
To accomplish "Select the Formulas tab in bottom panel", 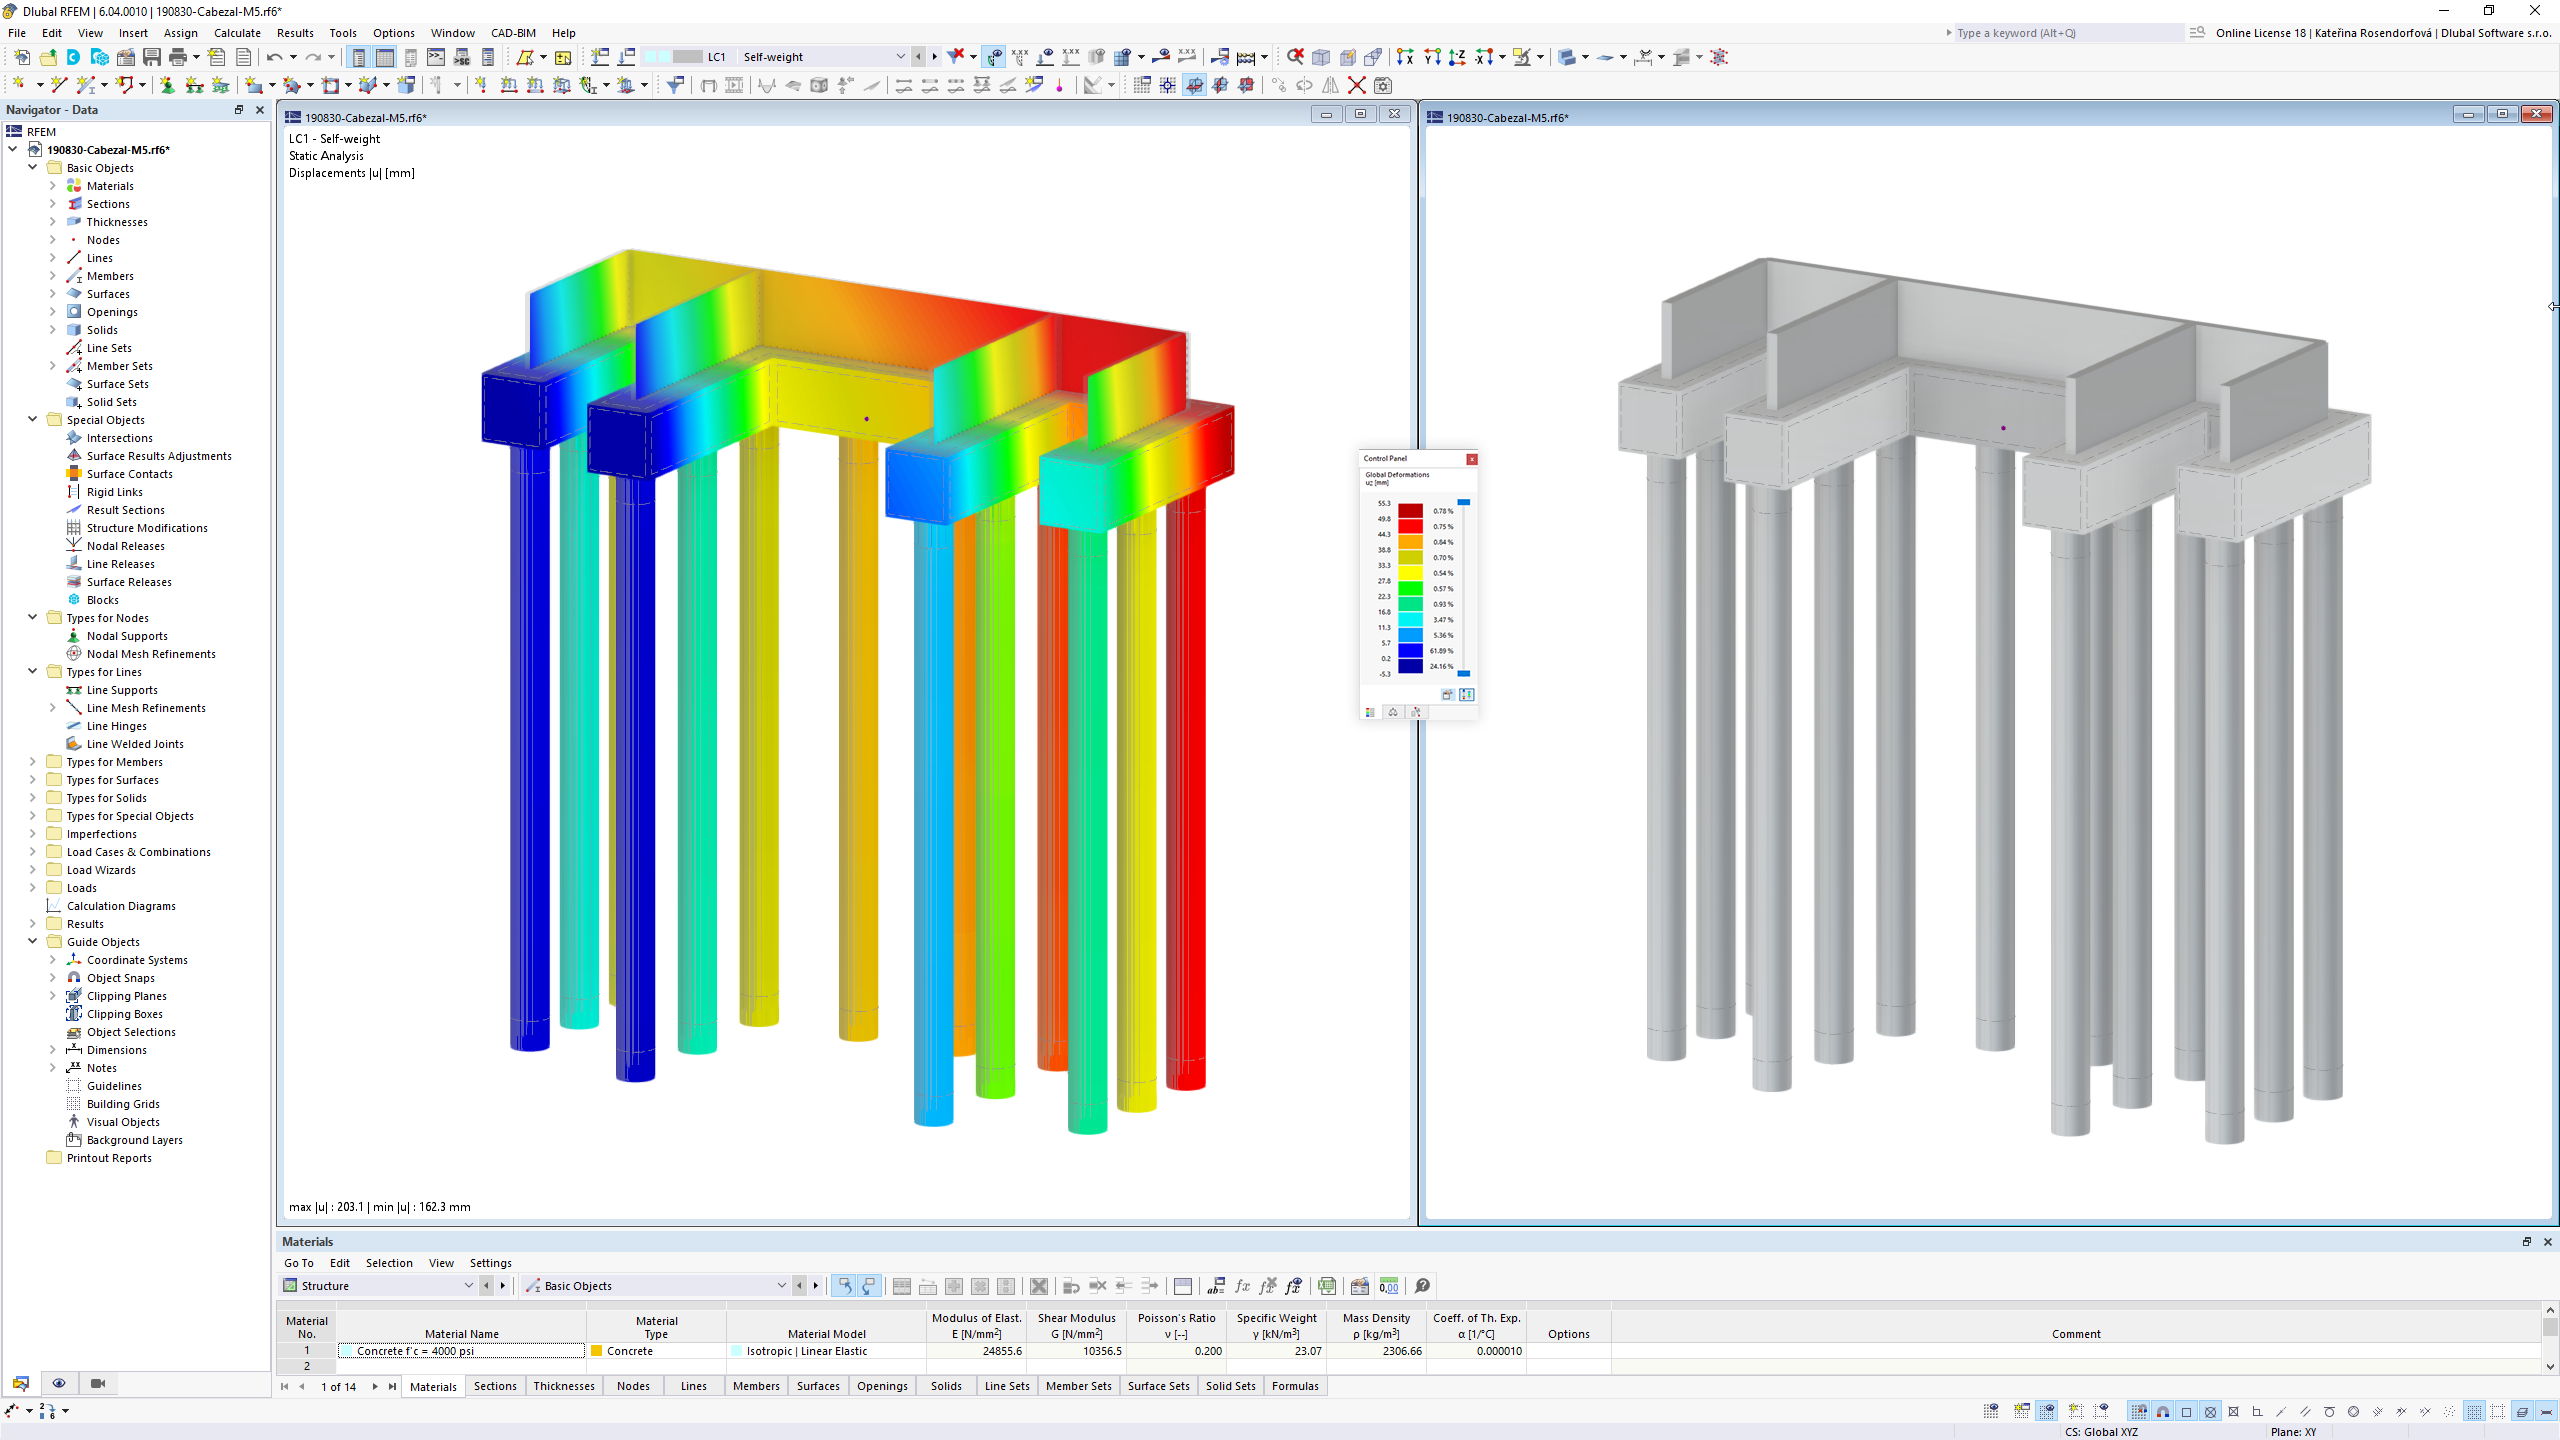I will (1296, 1385).
